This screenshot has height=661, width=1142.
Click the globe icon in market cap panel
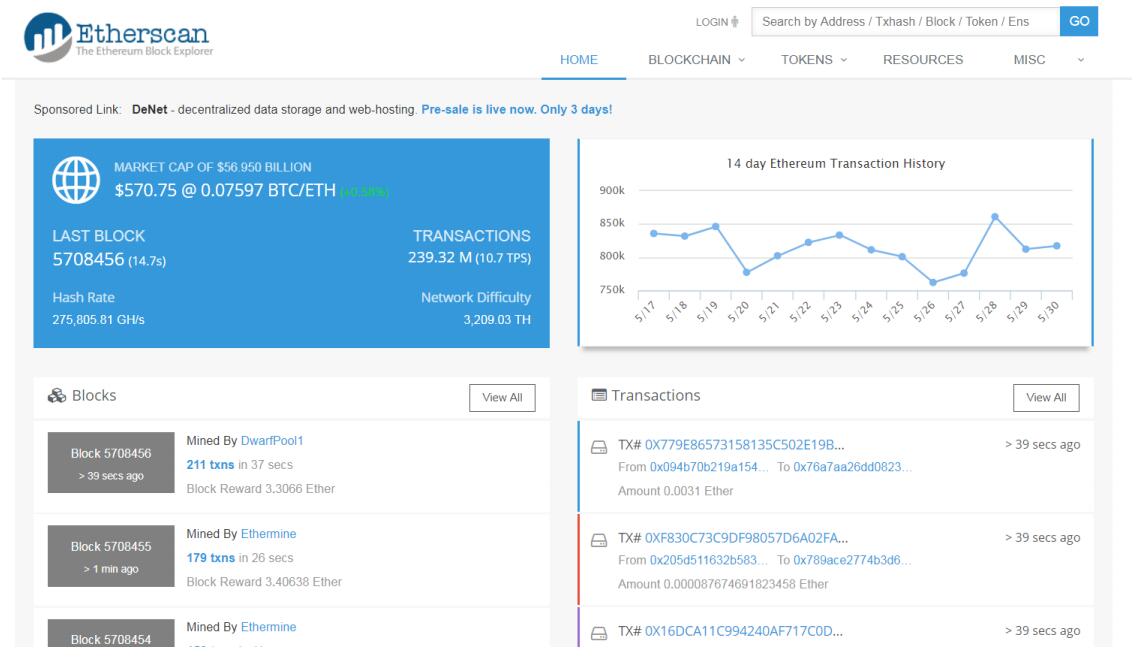pos(76,180)
